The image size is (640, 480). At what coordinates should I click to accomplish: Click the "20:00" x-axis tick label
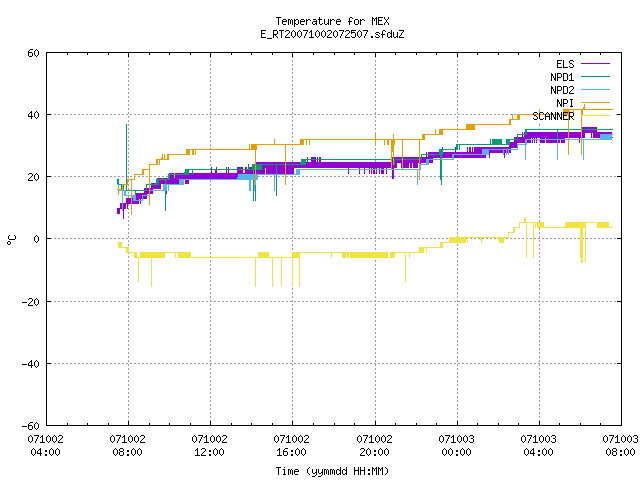point(374,452)
